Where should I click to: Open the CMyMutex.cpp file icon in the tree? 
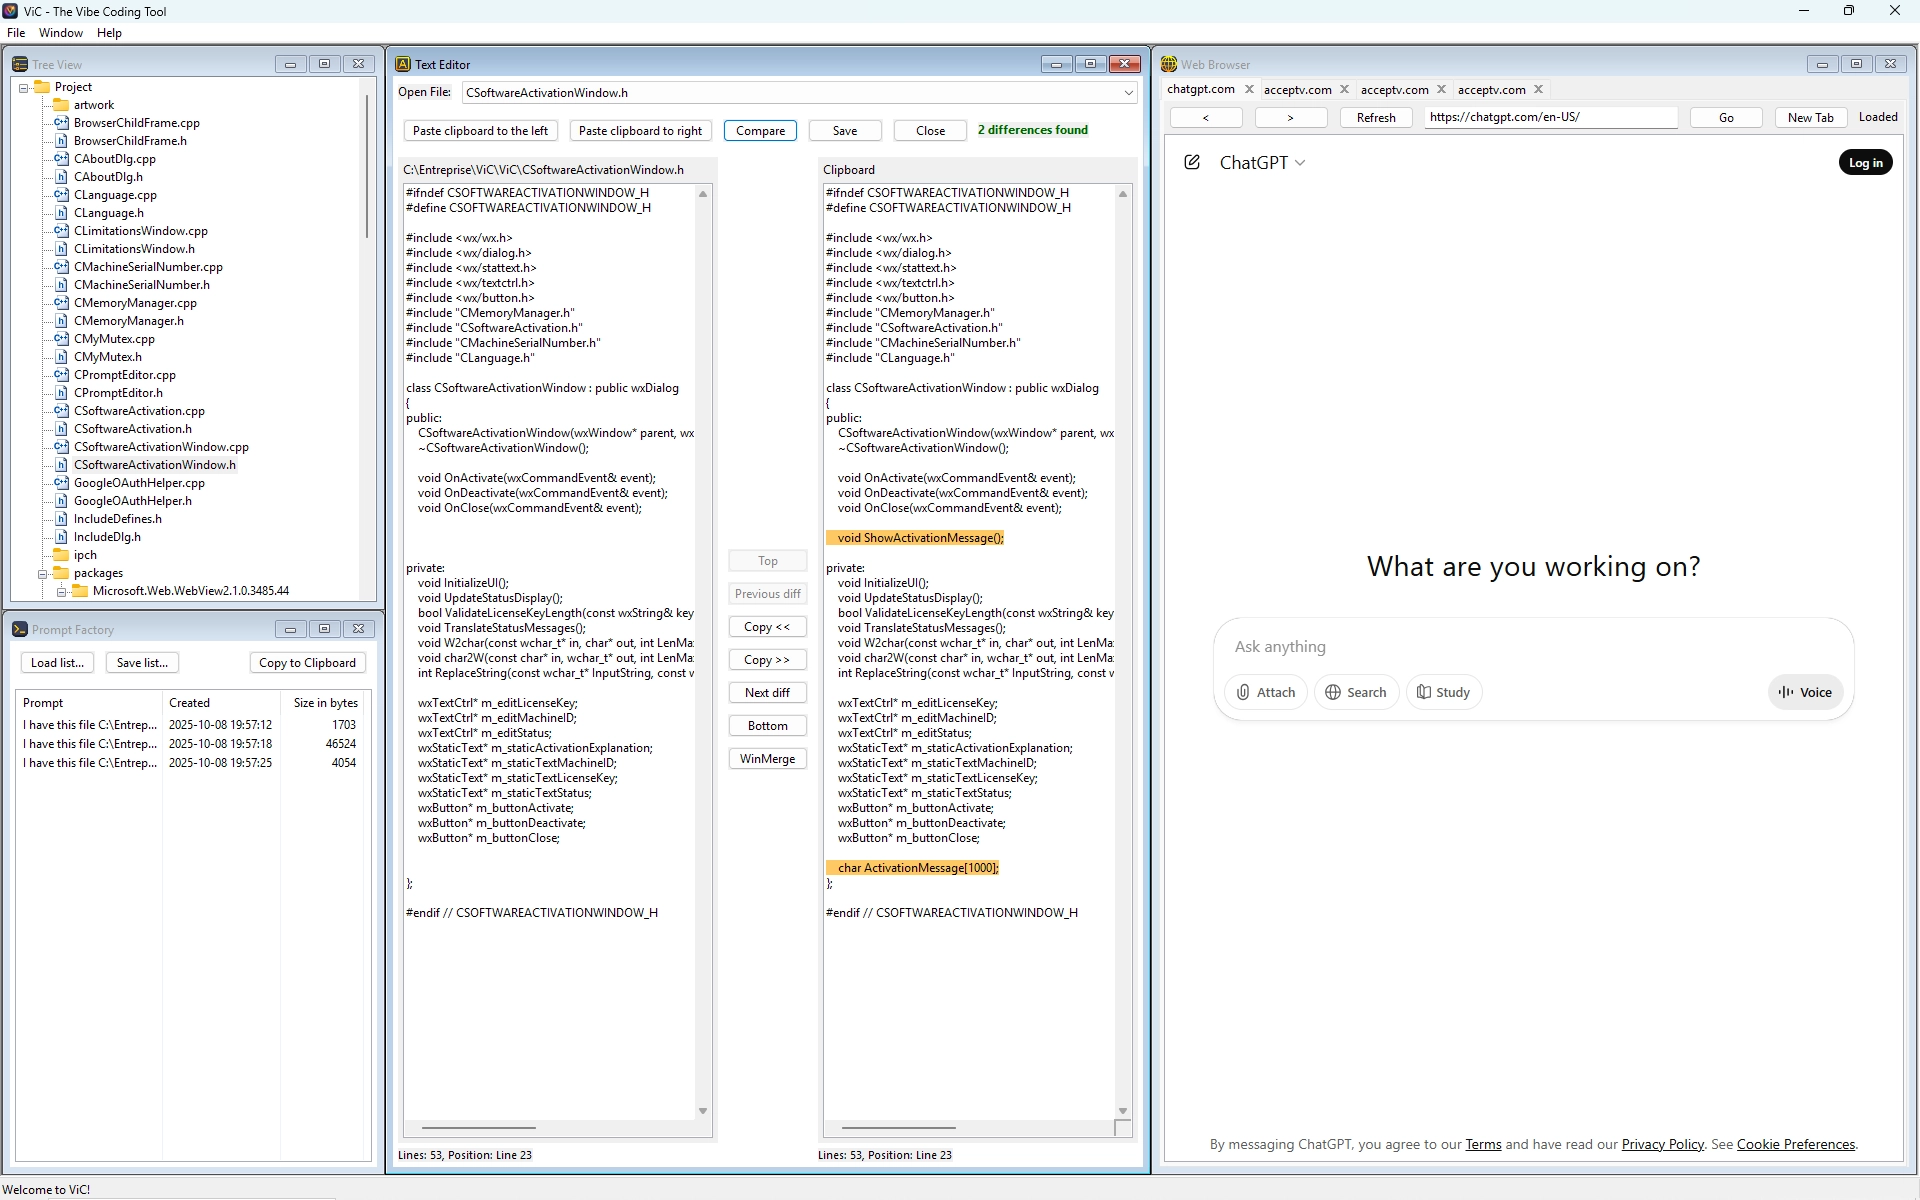61,339
